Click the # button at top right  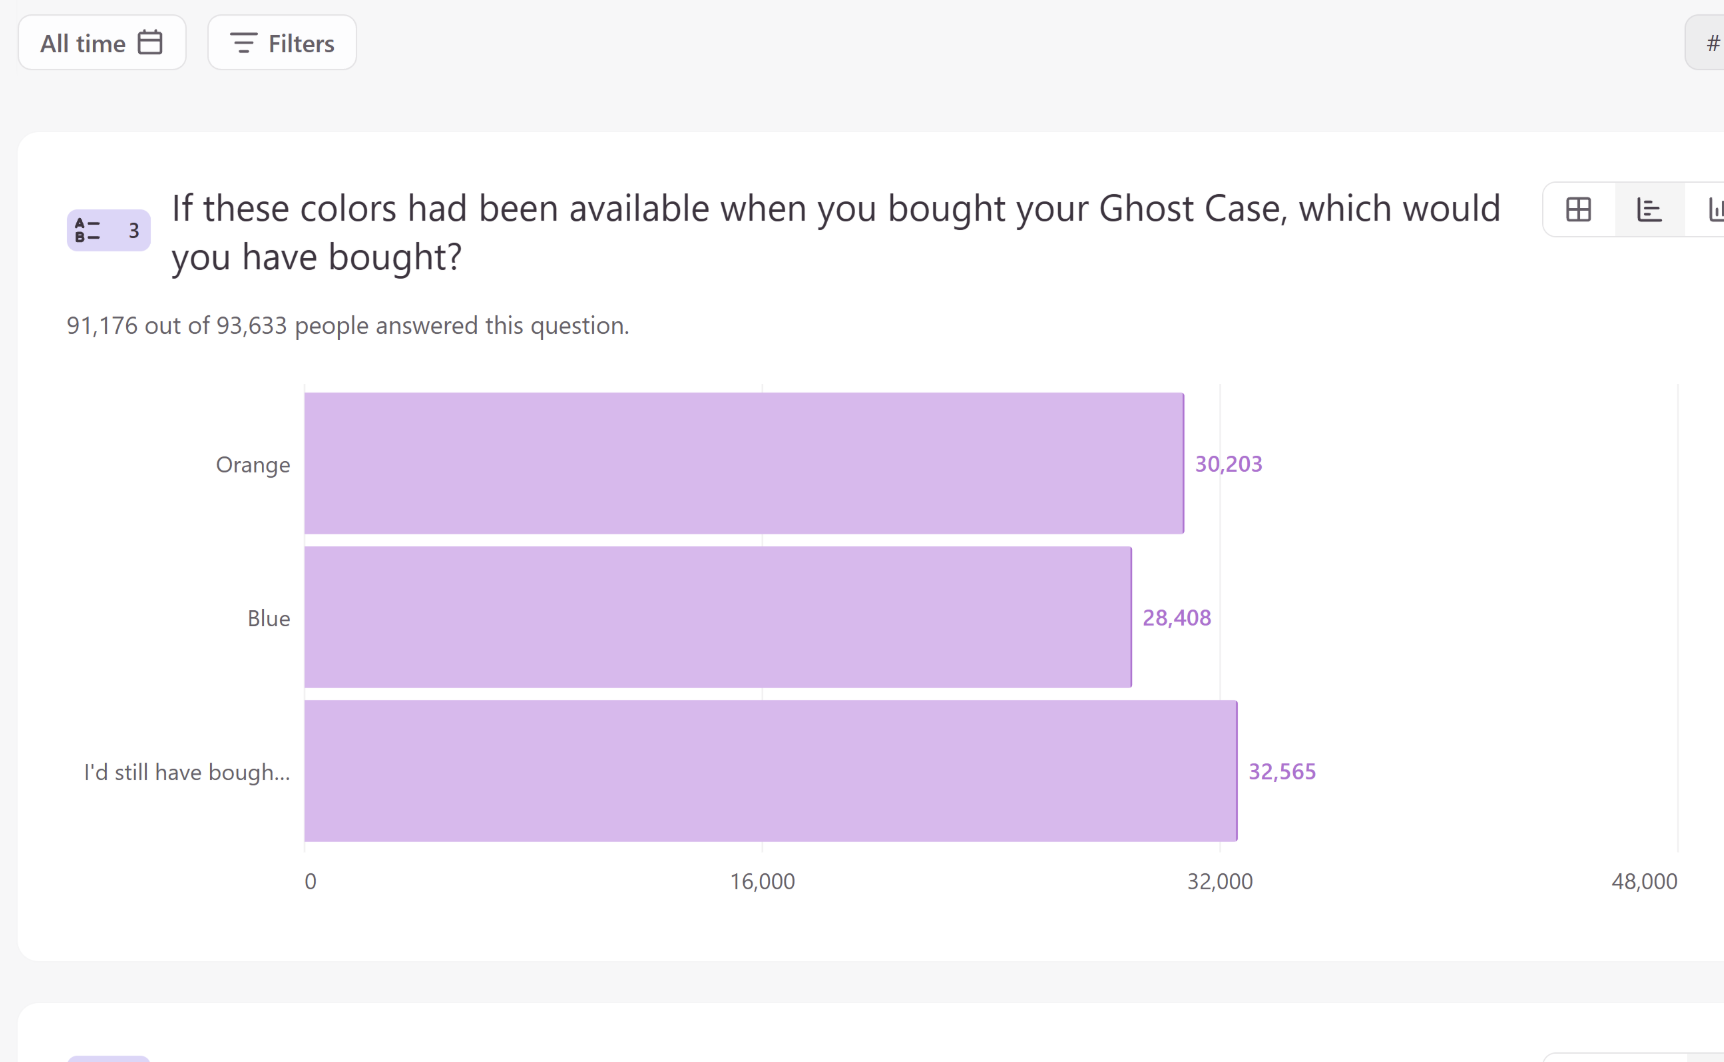click(1711, 43)
